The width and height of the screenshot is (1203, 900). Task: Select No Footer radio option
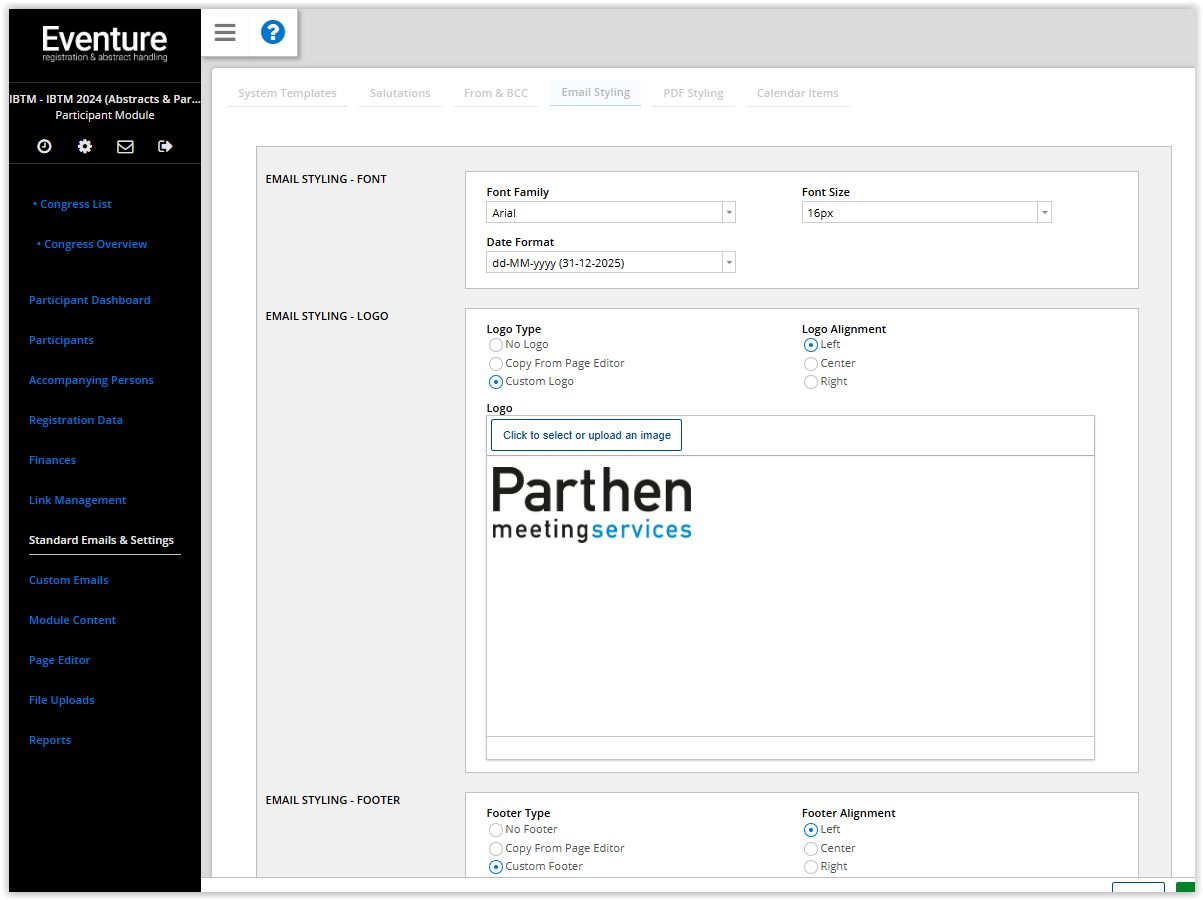[496, 830]
